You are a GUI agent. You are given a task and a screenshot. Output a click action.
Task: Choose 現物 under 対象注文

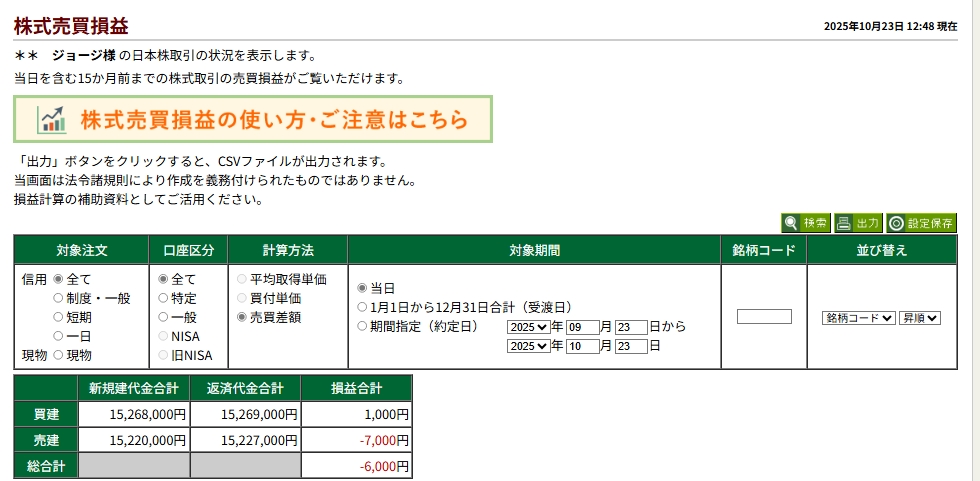pos(58,355)
